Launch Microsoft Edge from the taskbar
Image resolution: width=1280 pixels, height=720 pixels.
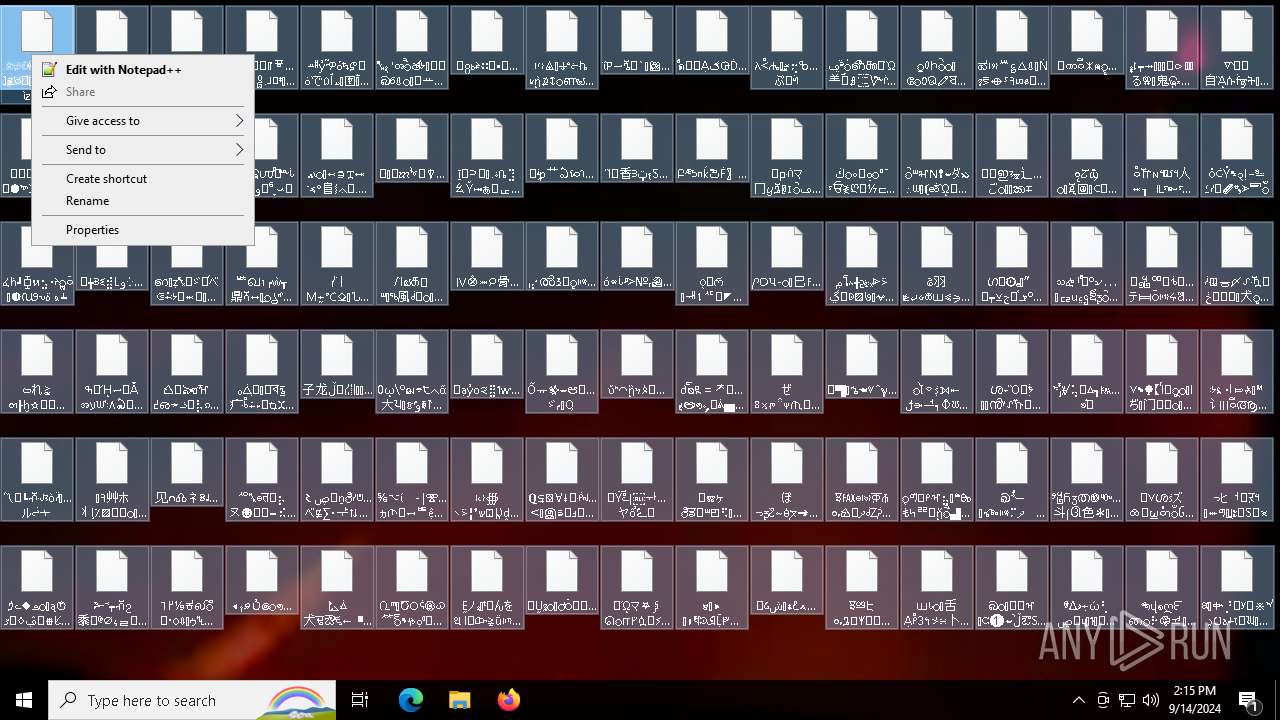(411, 700)
